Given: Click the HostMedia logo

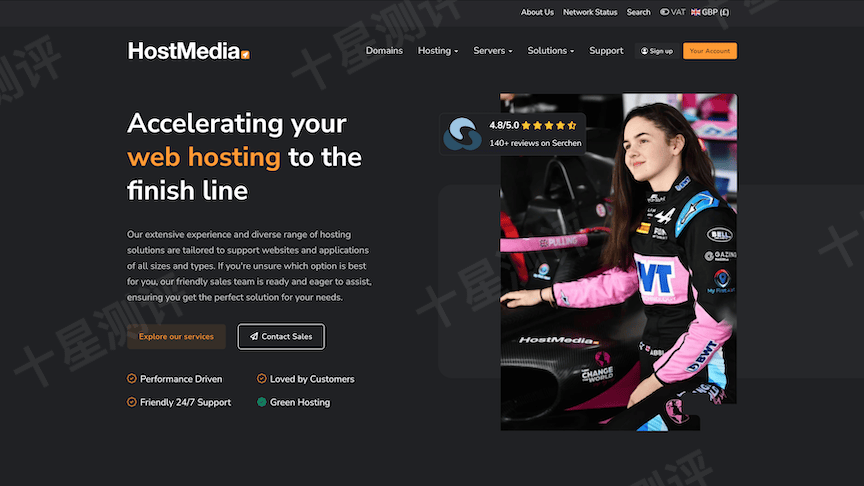Looking at the screenshot, I should point(188,51).
